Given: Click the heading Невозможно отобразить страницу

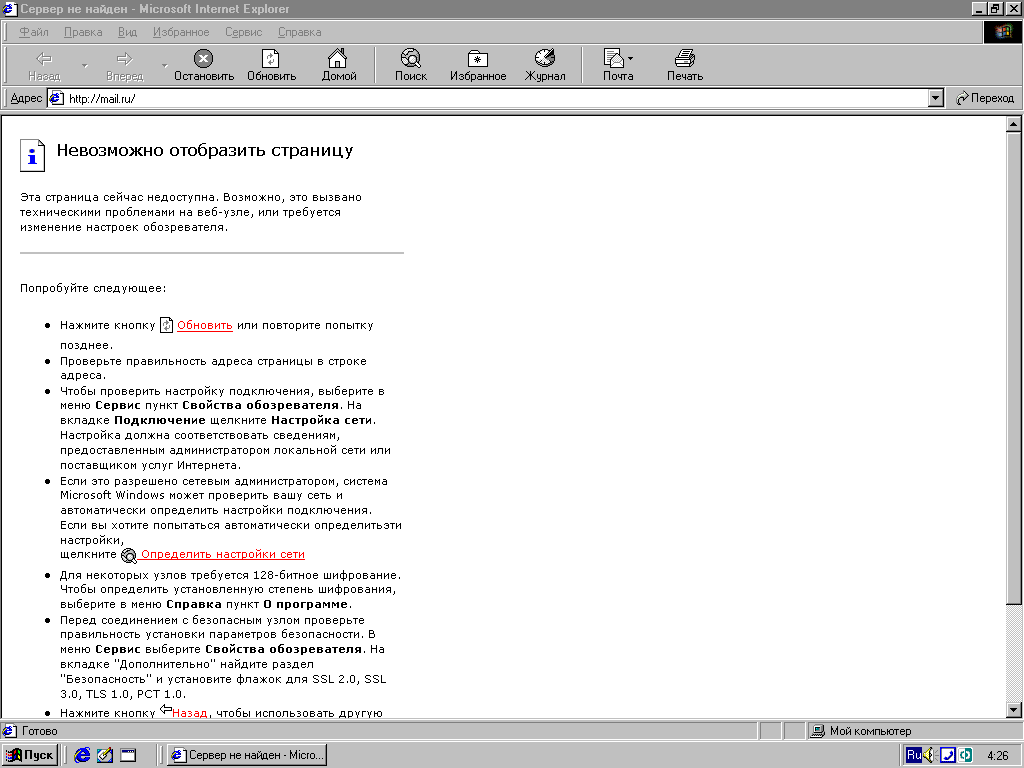Looking at the screenshot, I should click(205, 151).
